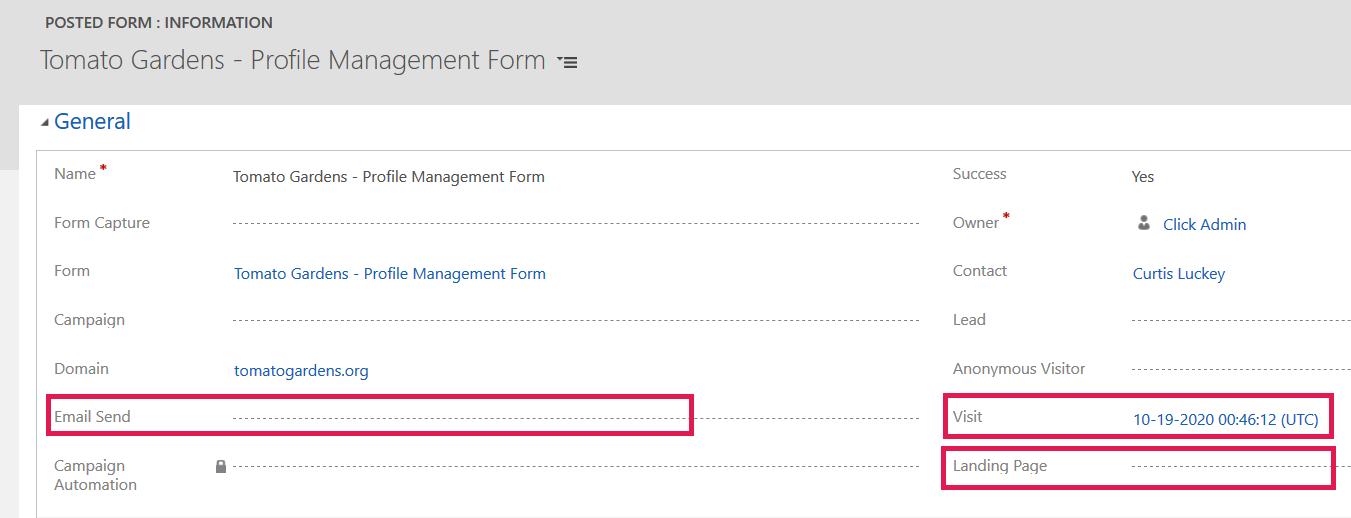1351x518 pixels.
Task: Click the General section heading
Action: [x=92, y=121]
